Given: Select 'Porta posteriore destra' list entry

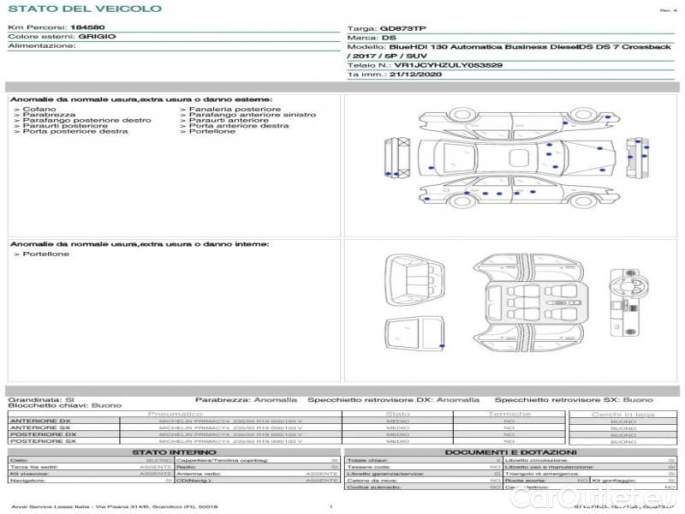Looking at the screenshot, I should [75, 131].
